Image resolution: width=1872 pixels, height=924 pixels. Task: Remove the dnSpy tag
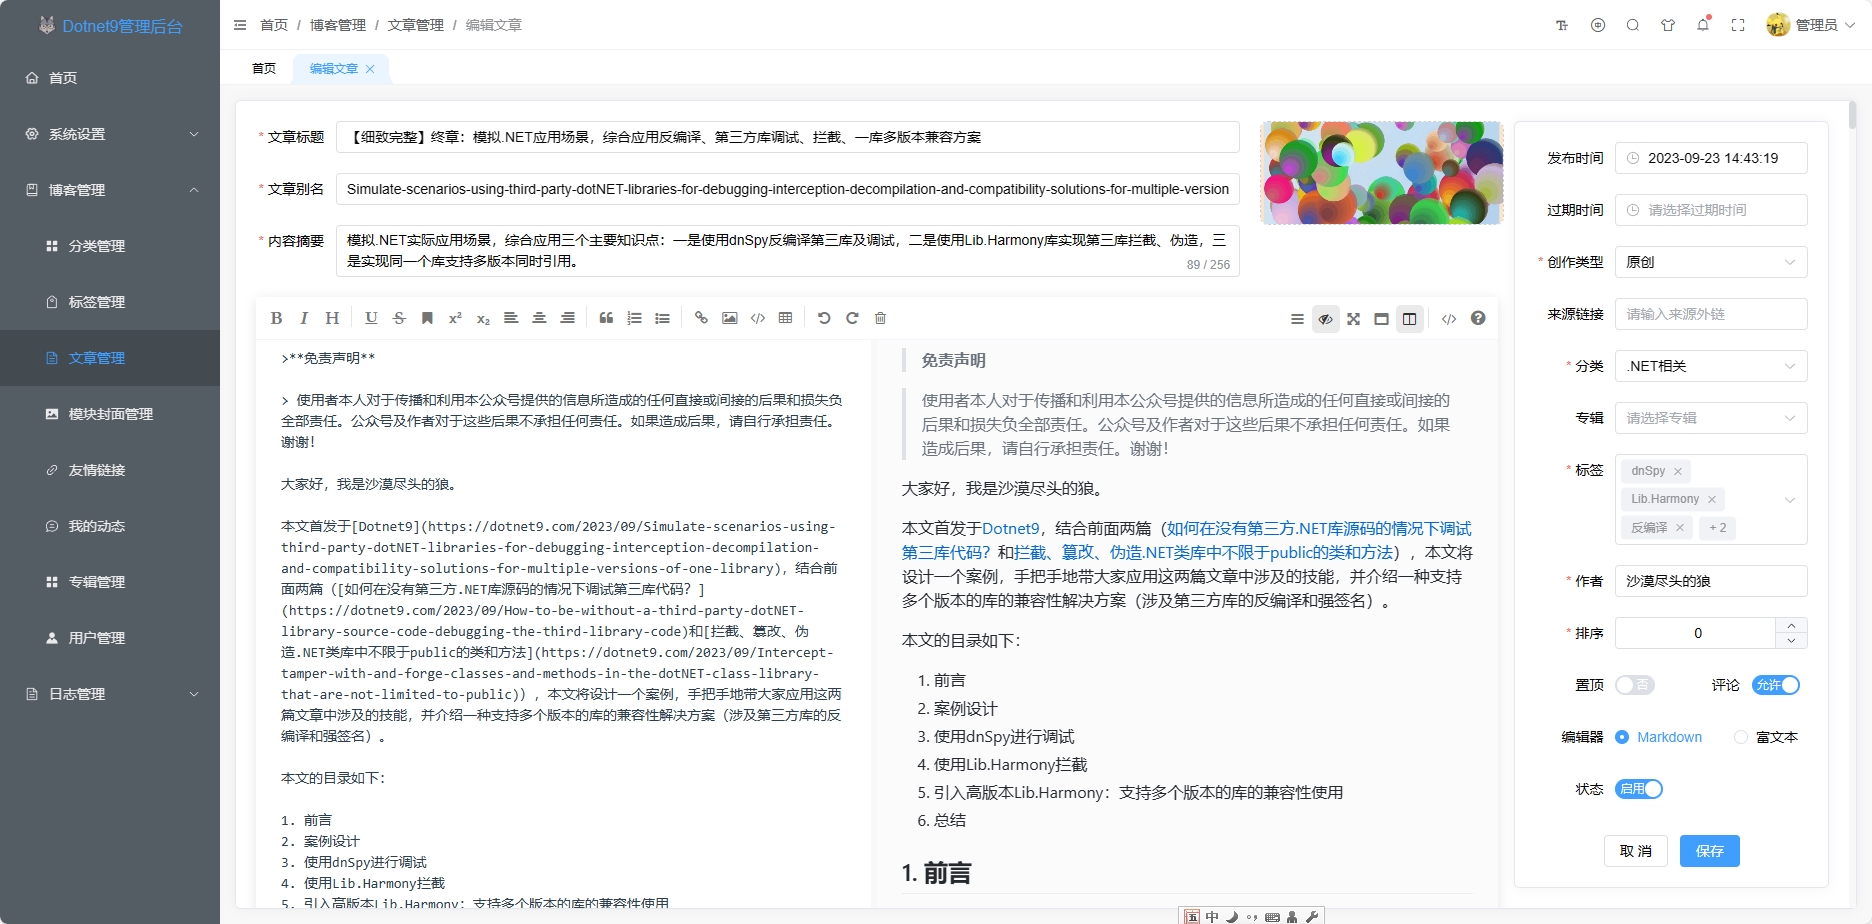click(x=1678, y=471)
